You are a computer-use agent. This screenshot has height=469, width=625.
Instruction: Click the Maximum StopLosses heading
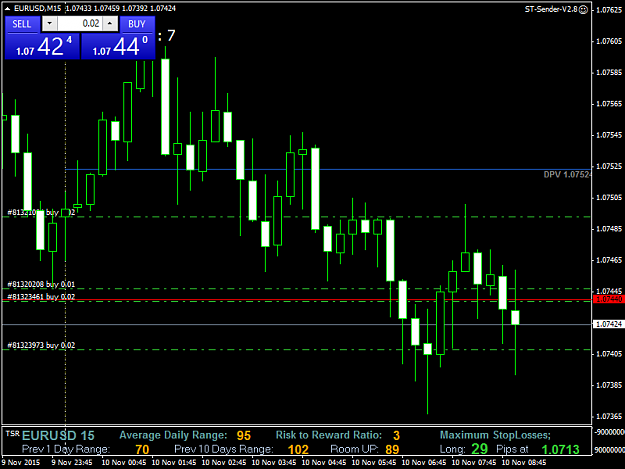pos(495,435)
